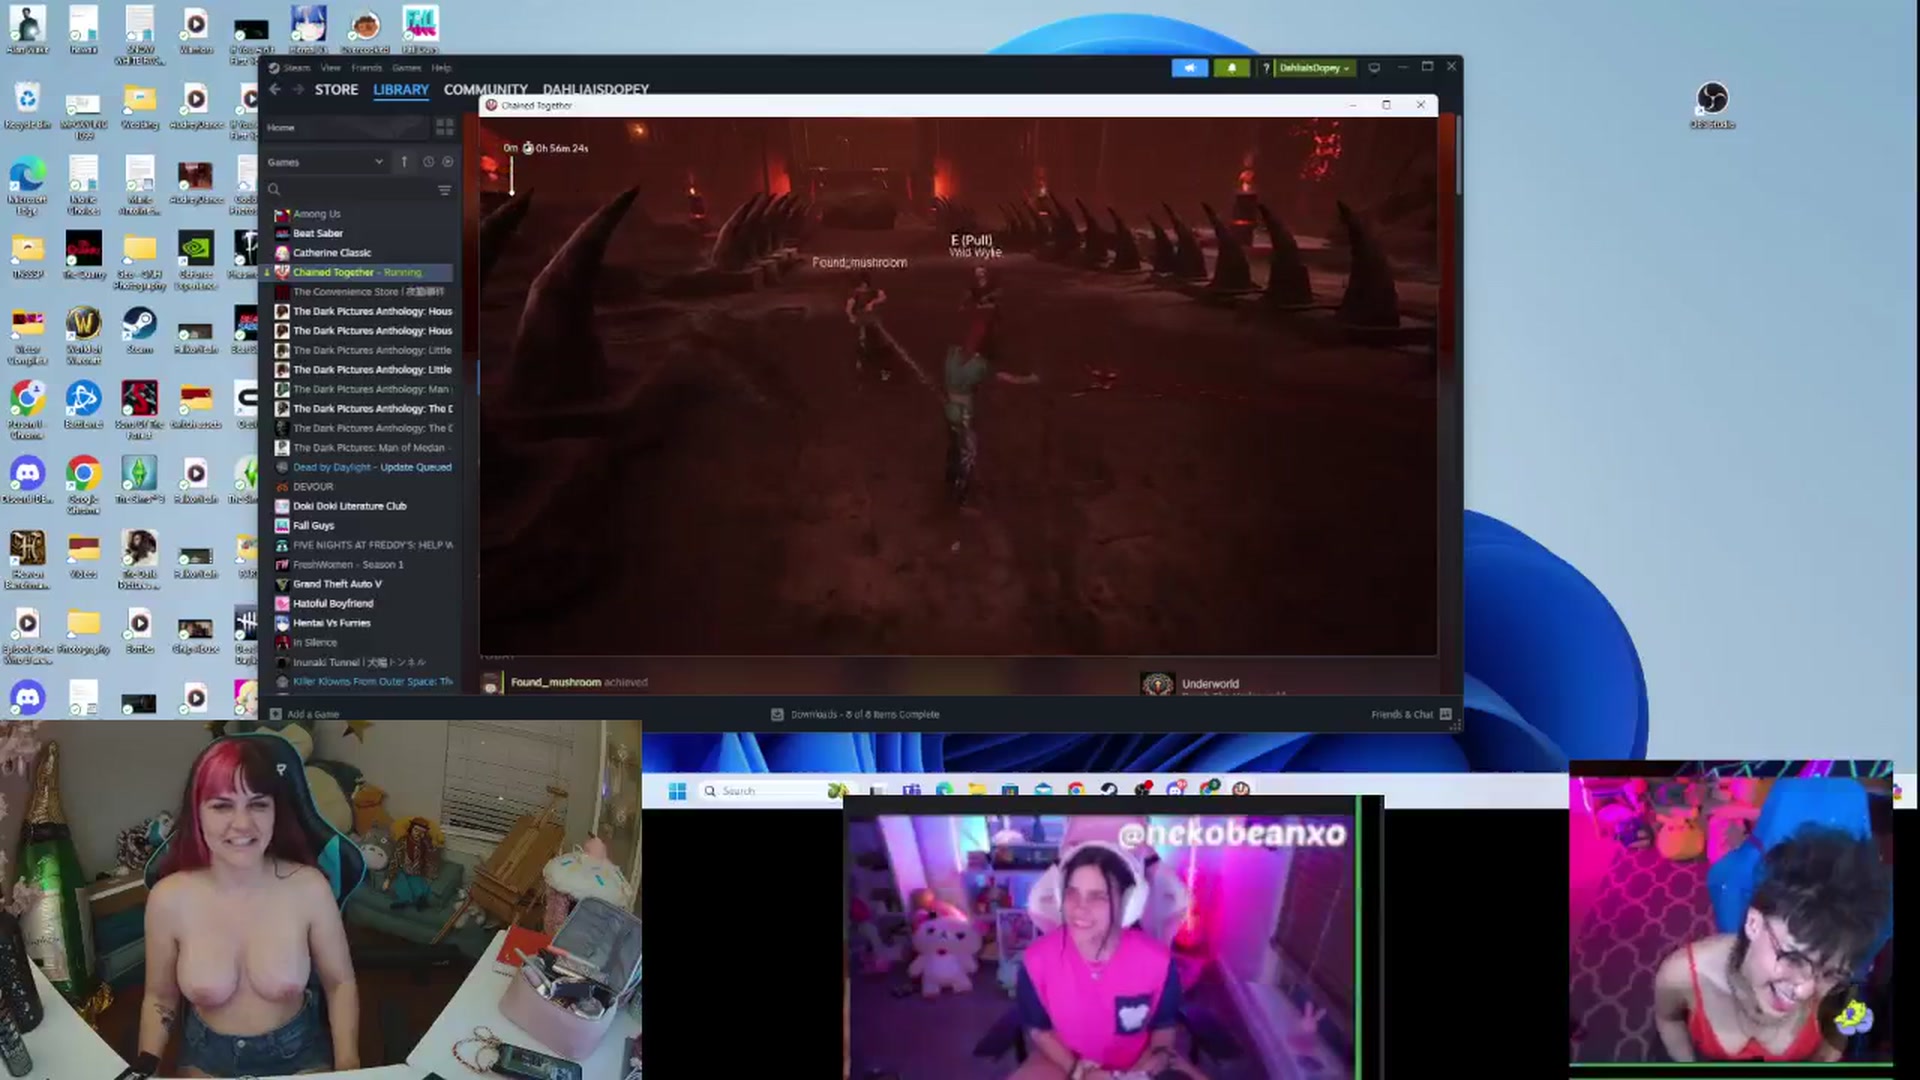Toggle the recent activity clock filter
The image size is (1920, 1080).
(x=428, y=162)
